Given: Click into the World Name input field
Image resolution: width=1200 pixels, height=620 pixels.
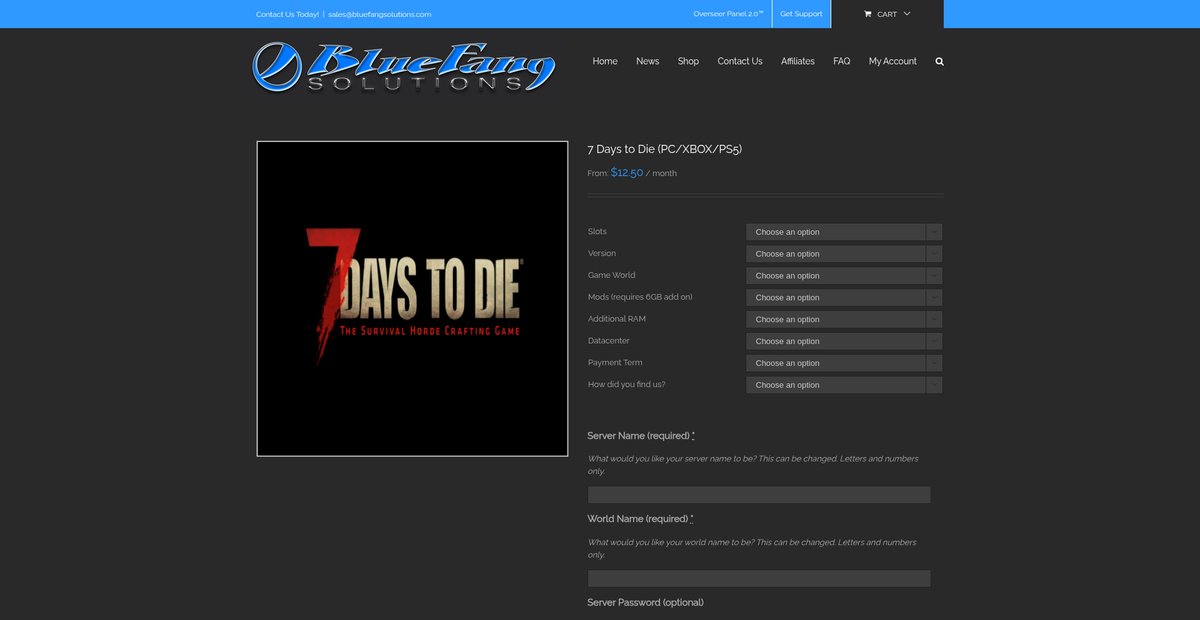Looking at the screenshot, I should [x=759, y=579].
